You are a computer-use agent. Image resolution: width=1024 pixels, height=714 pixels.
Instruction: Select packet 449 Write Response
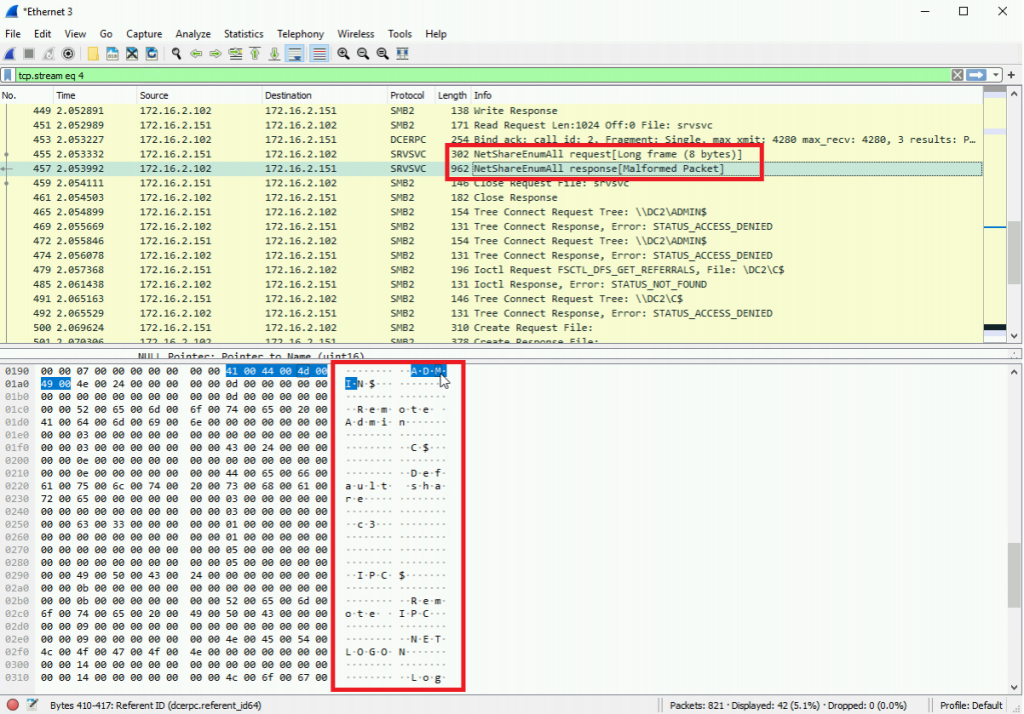point(491,111)
